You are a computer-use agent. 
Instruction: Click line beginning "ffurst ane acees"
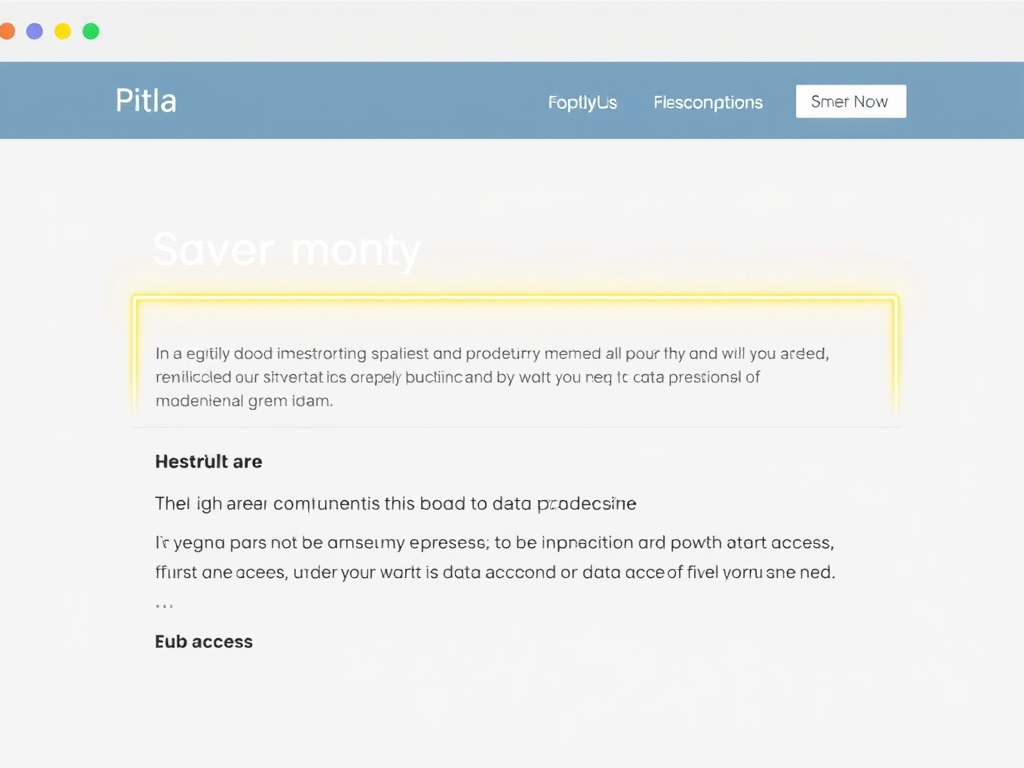(x=495, y=573)
